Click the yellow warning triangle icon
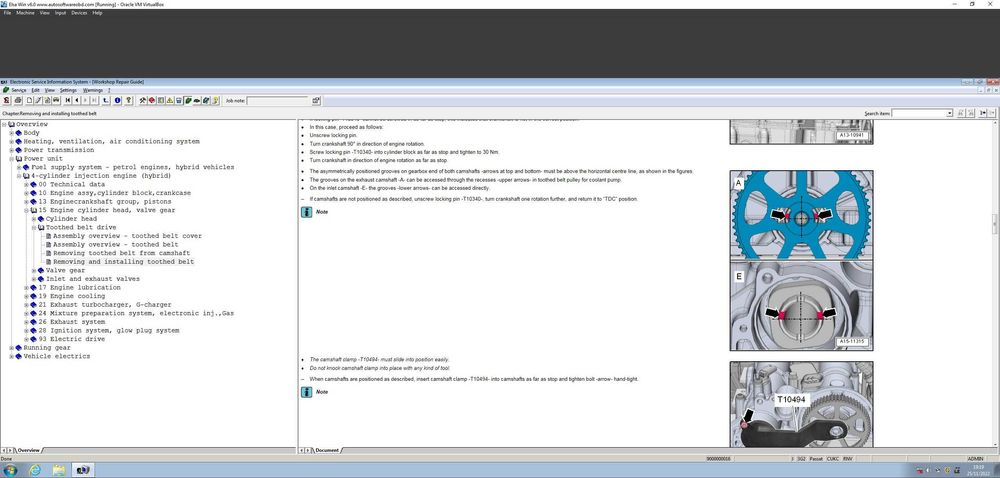1000x478 pixels. [x=169, y=101]
